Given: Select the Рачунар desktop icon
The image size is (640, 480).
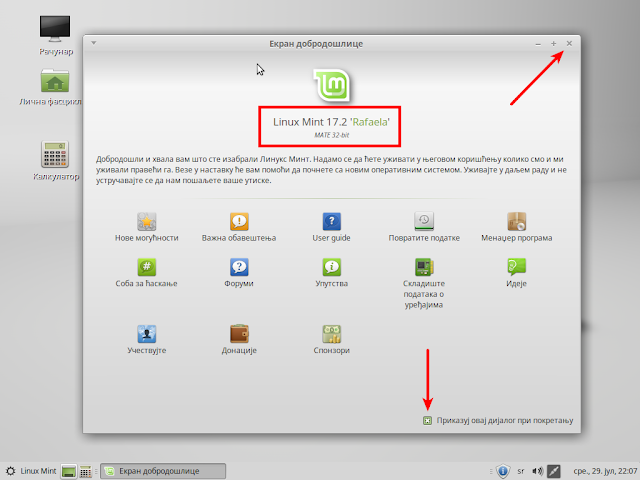Looking at the screenshot, I should (x=55, y=29).
